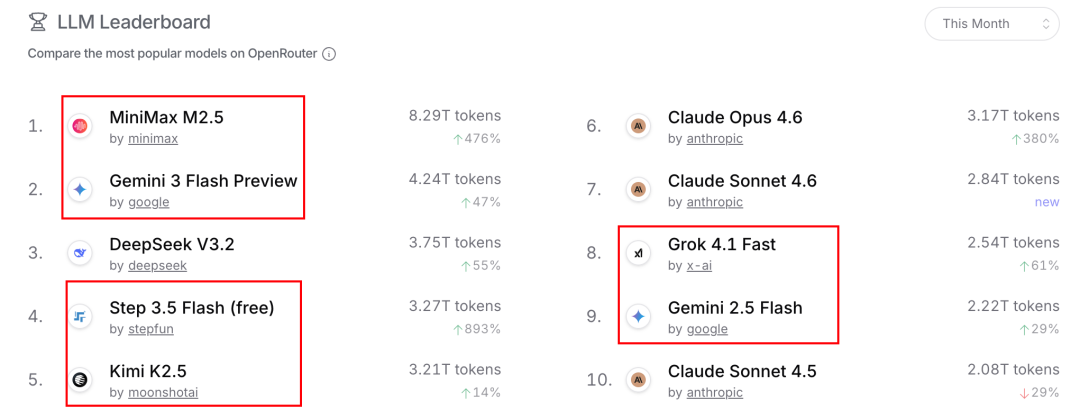Click the LLM Leaderboard heading
This screenshot has width=1080, height=420.
134,22
